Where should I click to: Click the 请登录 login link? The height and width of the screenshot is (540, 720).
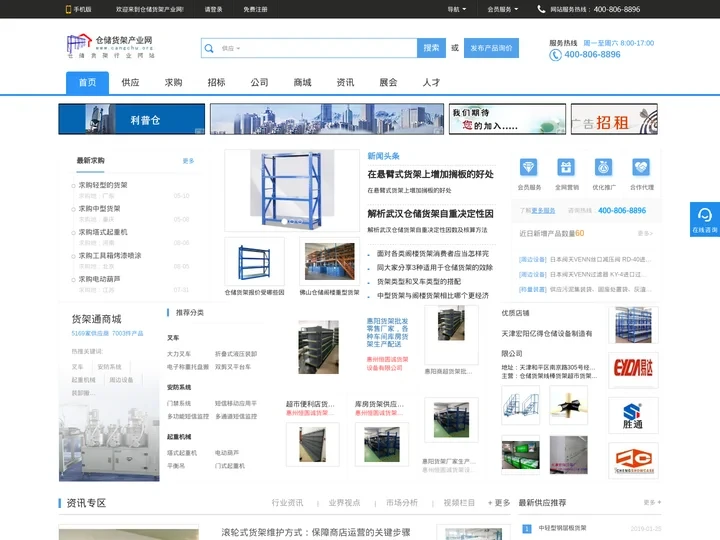click(214, 9)
